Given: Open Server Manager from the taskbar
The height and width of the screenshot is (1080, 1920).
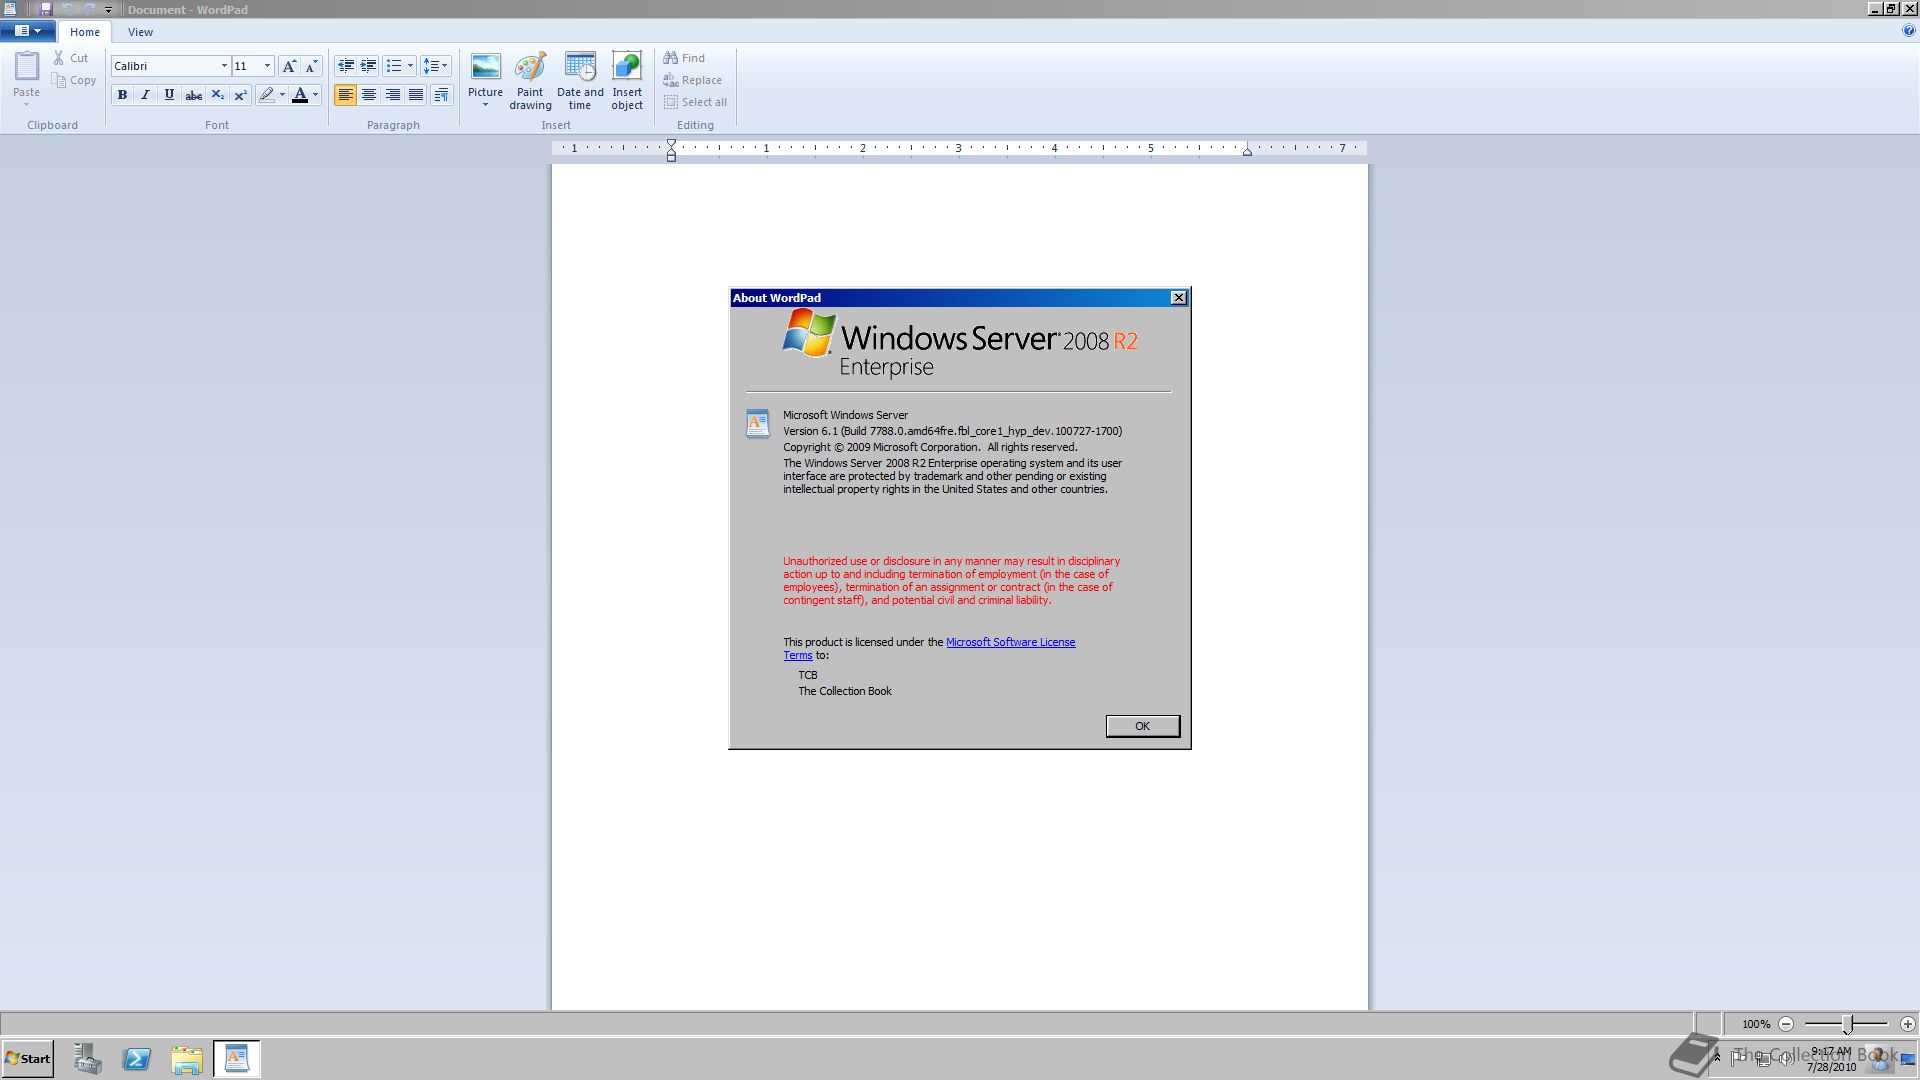Looking at the screenshot, I should coord(88,1059).
